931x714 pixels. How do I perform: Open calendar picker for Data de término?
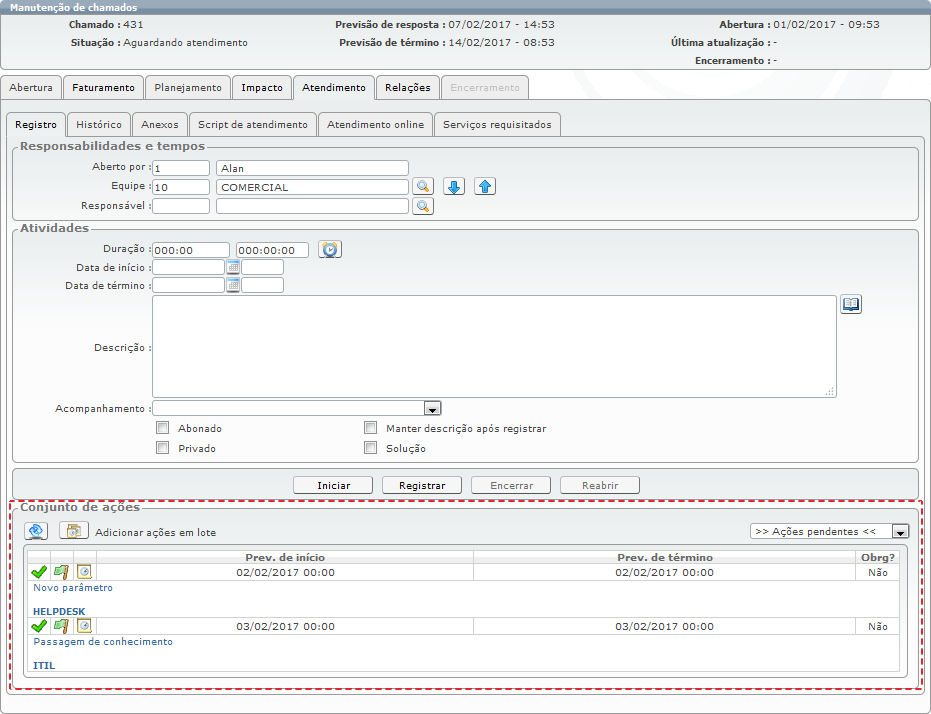[233, 285]
